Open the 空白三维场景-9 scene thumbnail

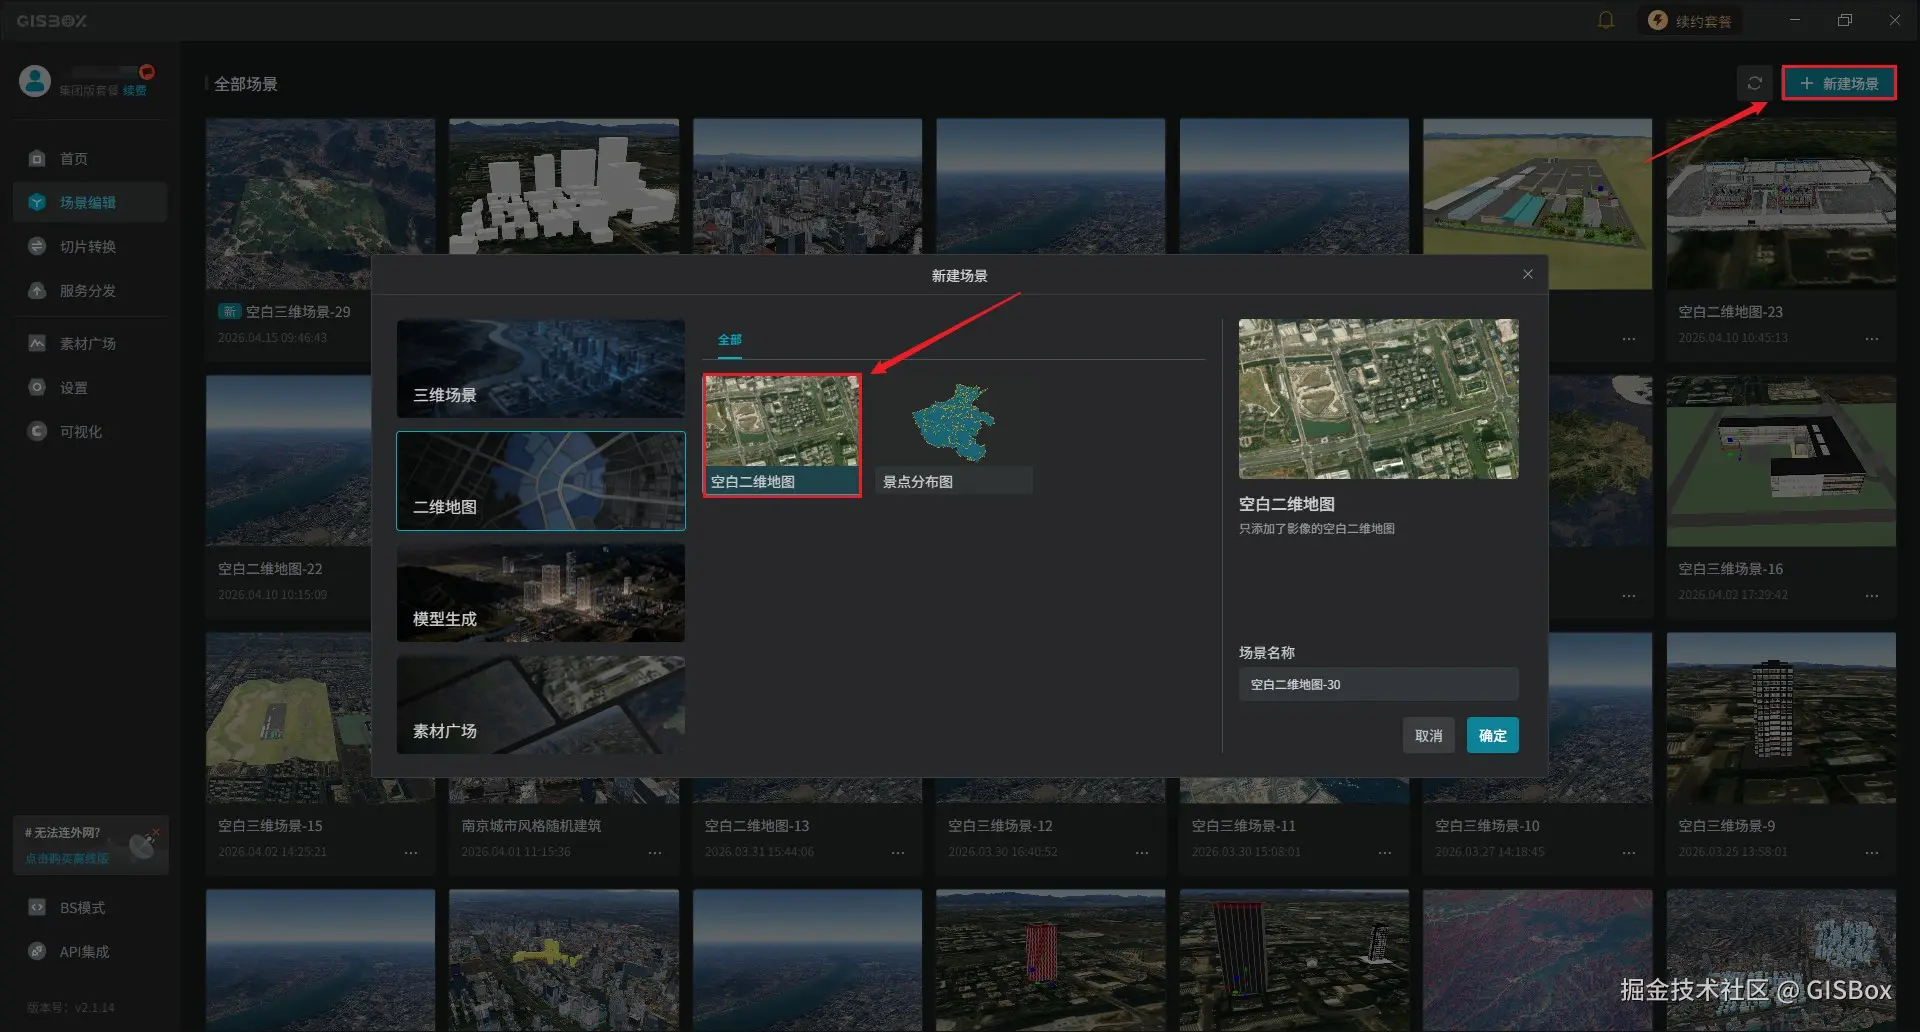click(1781, 717)
